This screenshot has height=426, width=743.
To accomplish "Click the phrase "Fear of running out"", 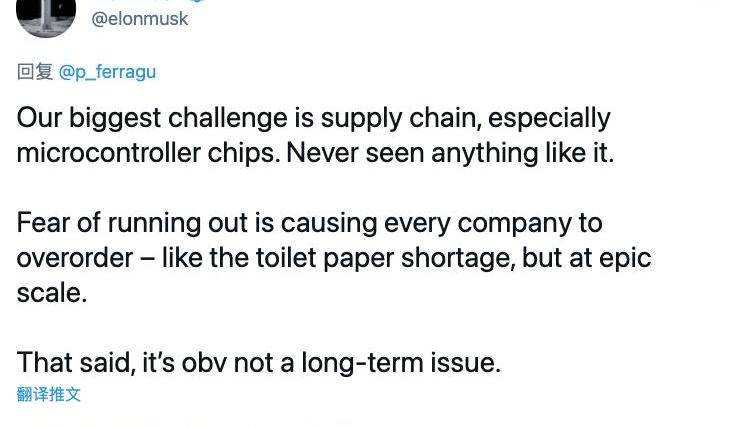I will 132,223.
